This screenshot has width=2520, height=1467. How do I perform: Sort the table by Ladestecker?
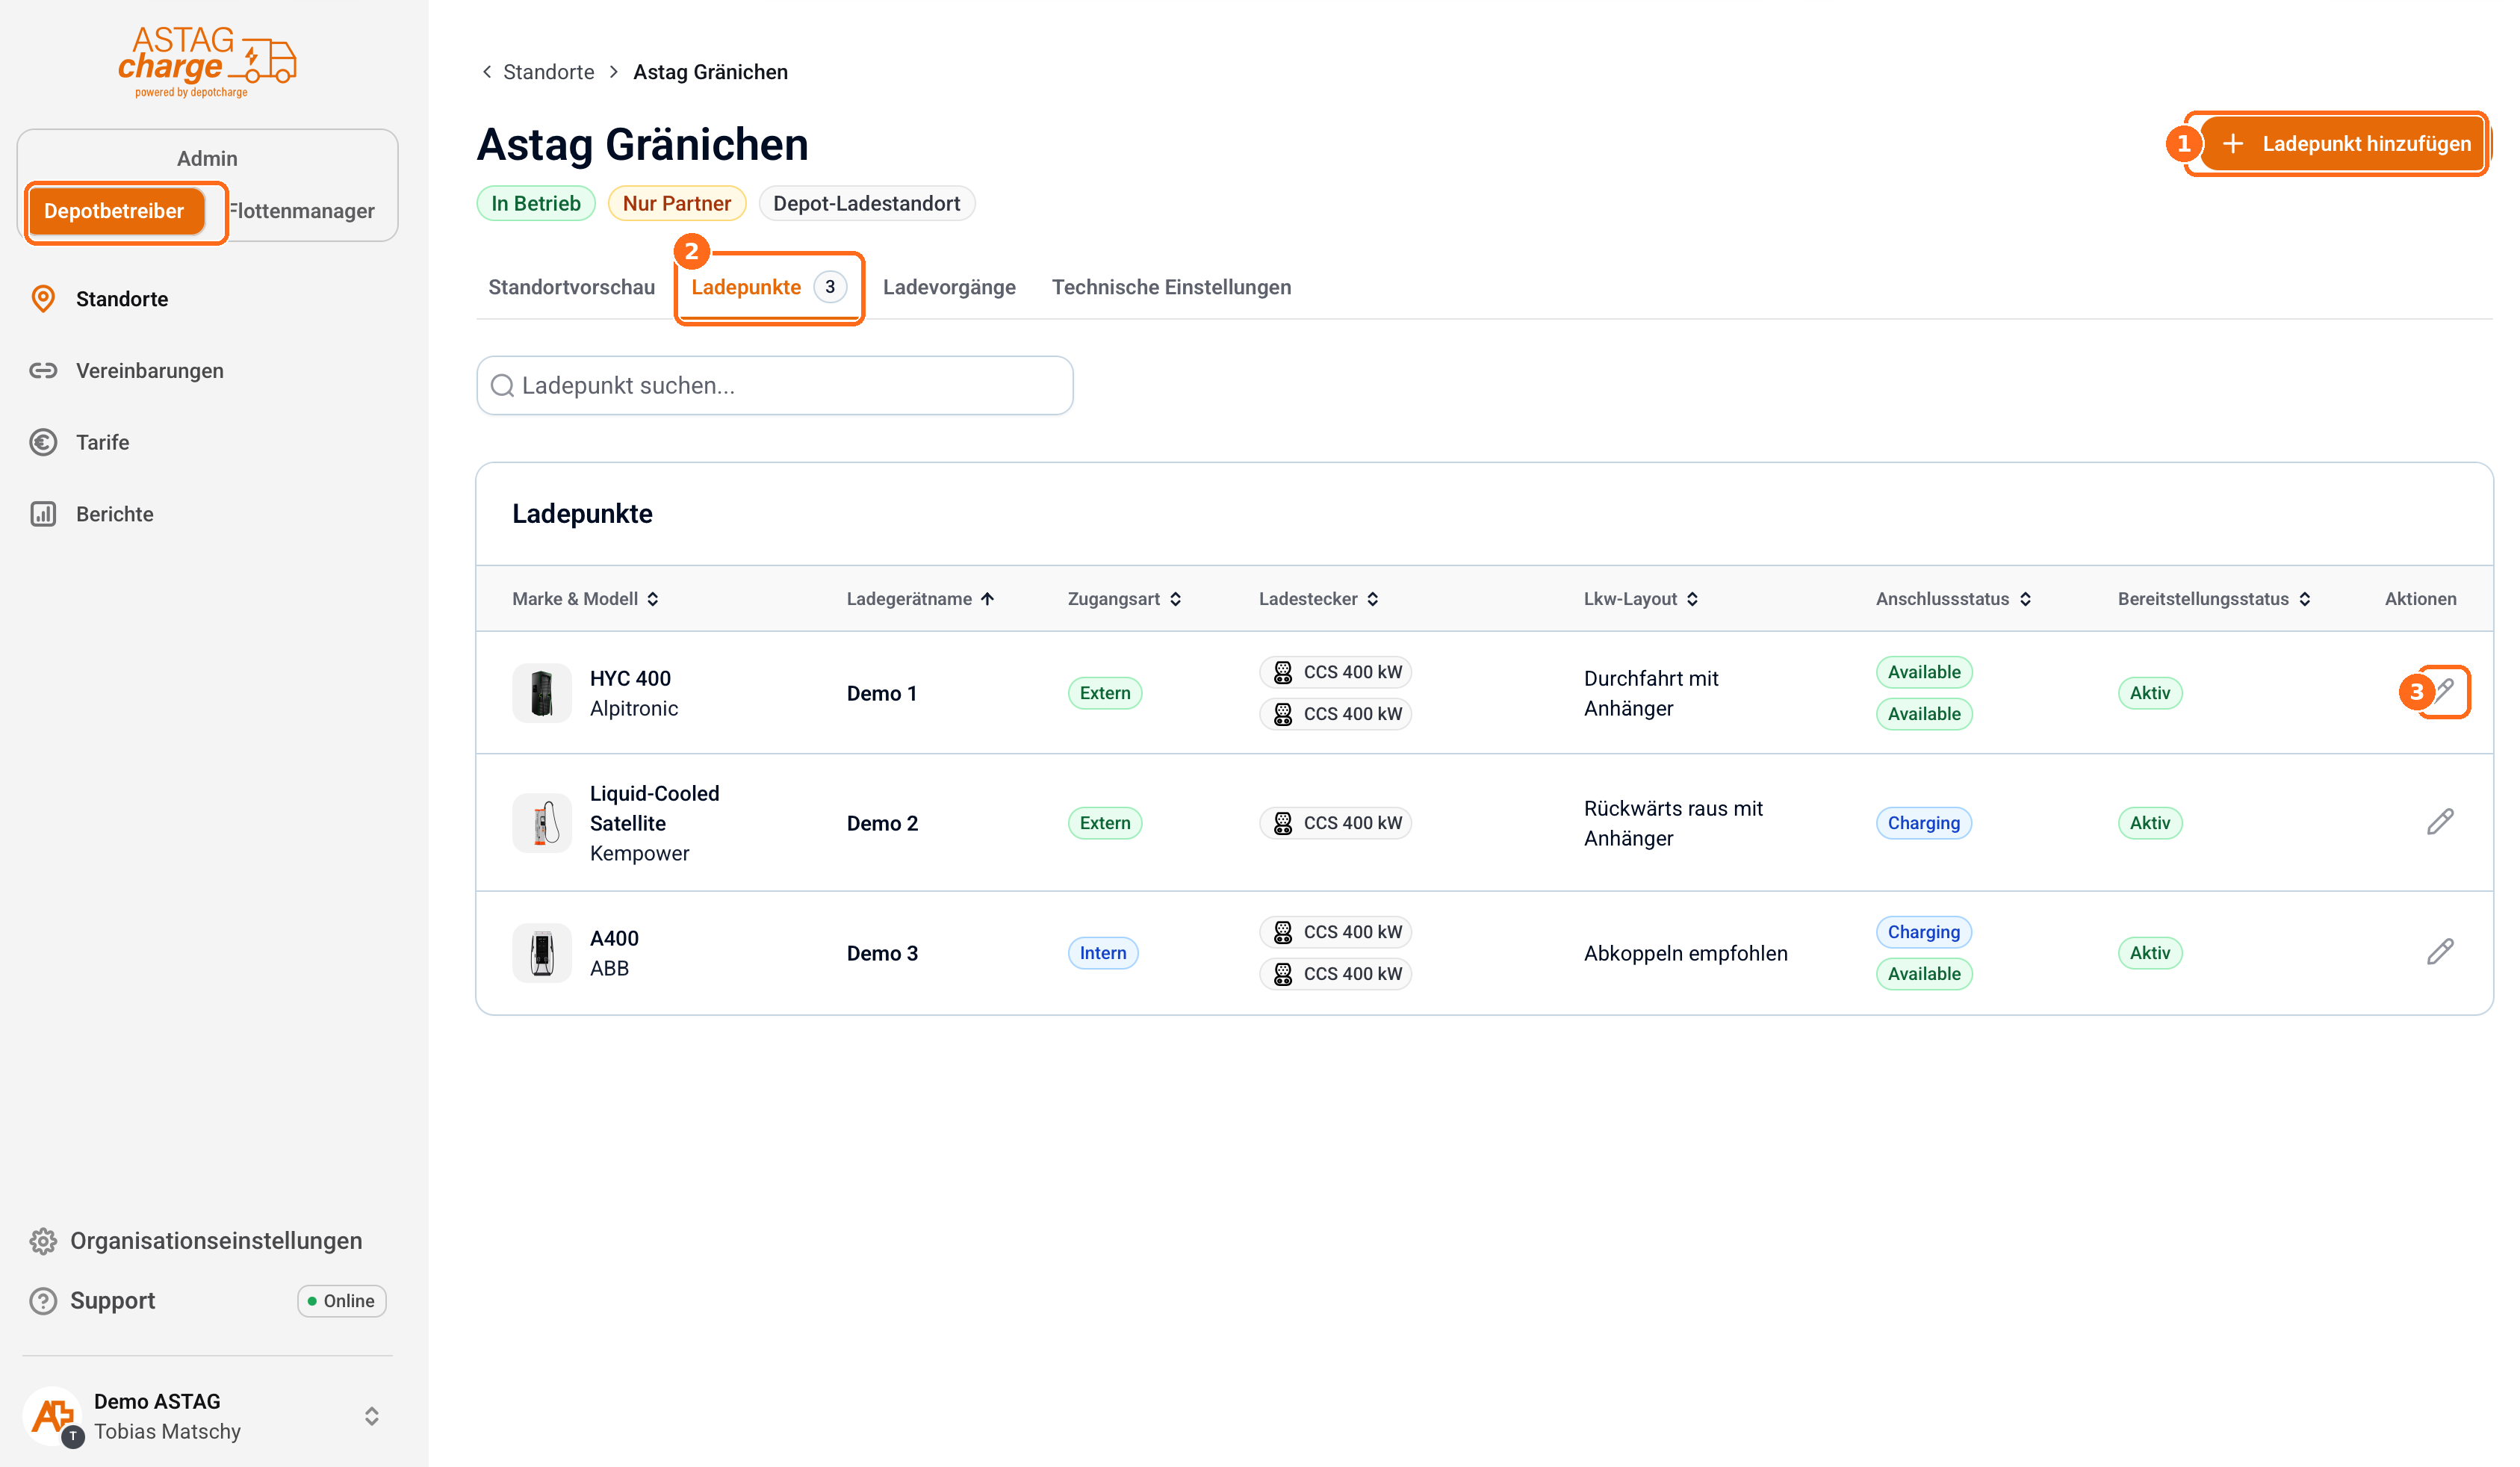[x=1319, y=599]
